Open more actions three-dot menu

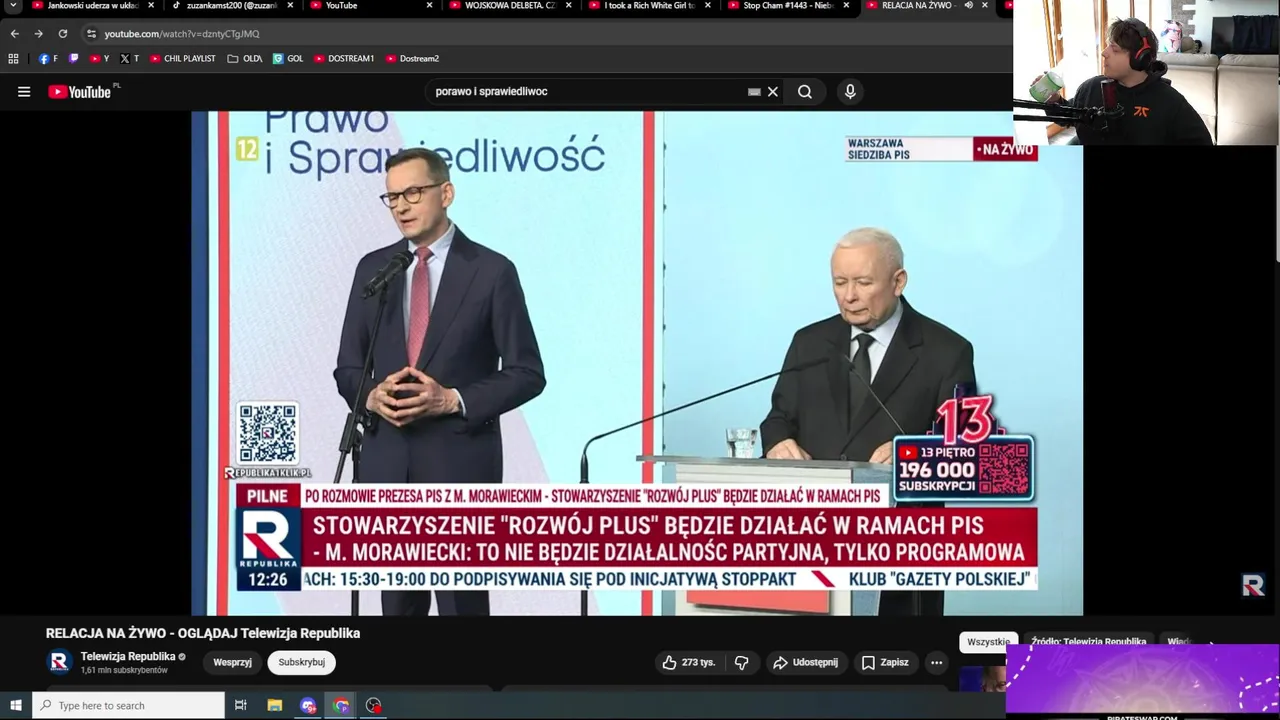tap(936, 662)
